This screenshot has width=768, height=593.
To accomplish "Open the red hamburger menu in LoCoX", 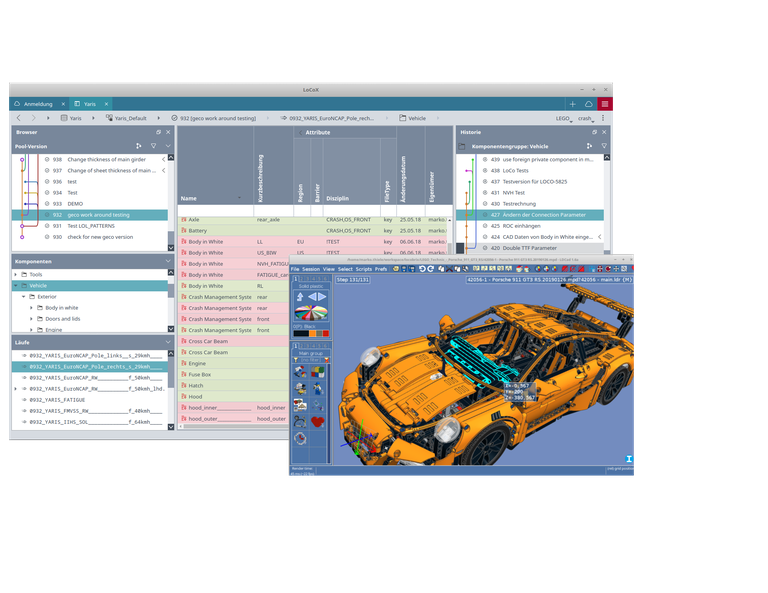I will (605, 104).
